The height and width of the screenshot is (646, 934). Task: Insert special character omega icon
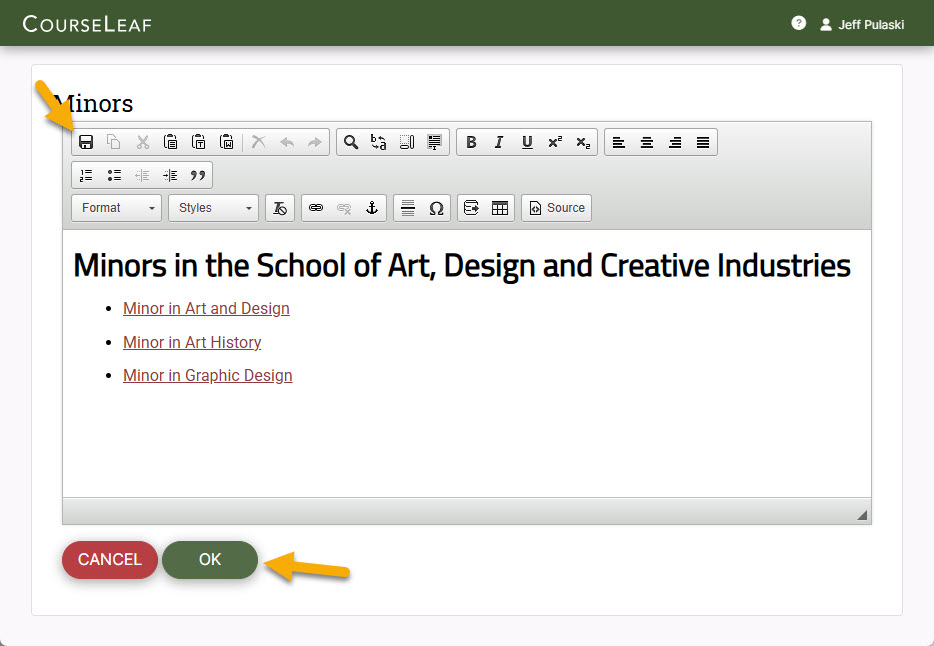pos(436,208)
